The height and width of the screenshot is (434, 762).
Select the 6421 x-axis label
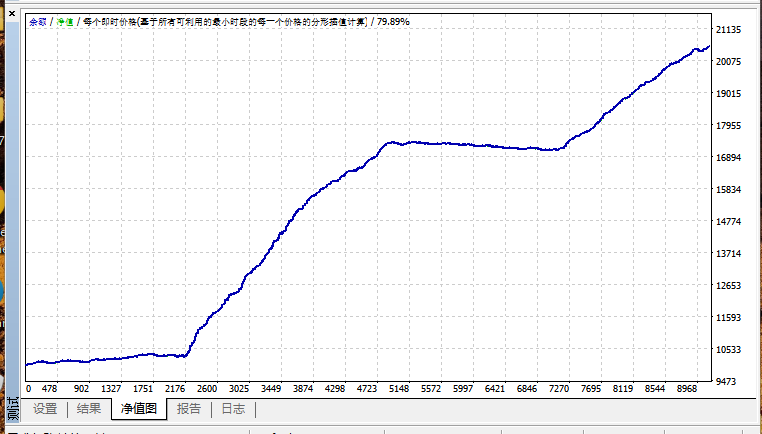click(495, 389)
